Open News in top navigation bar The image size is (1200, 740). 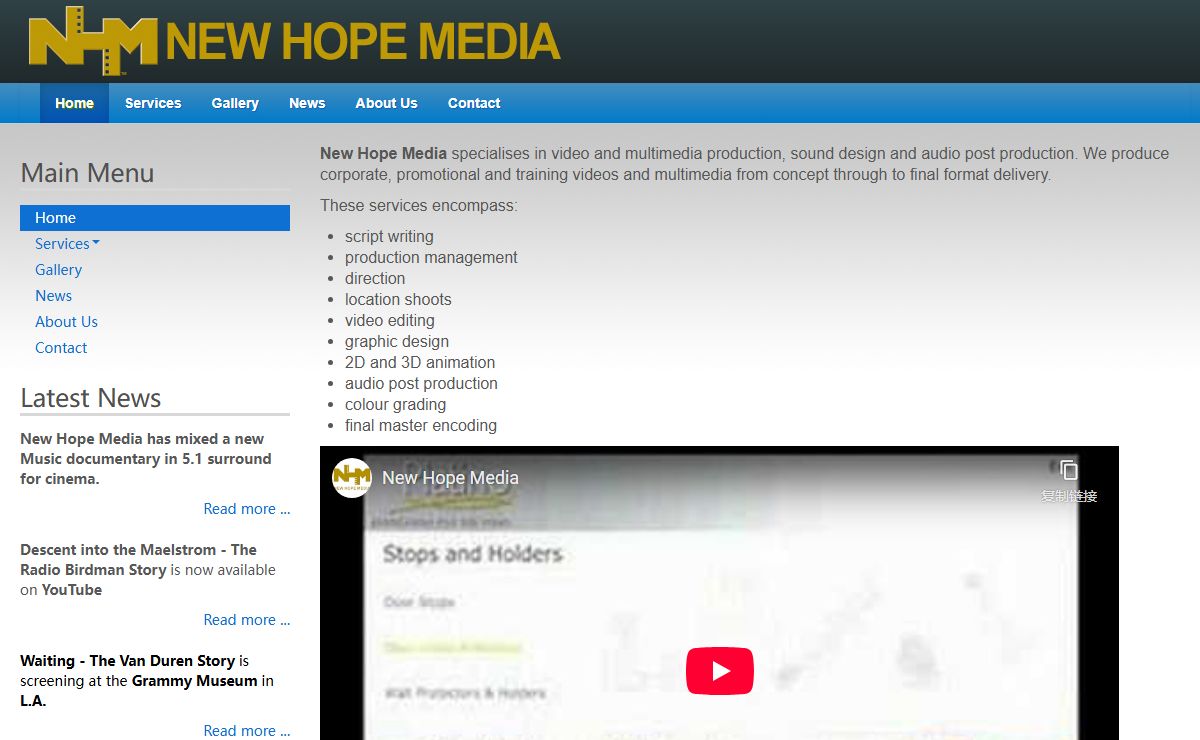pyautogui.click(x=307, y=103)
